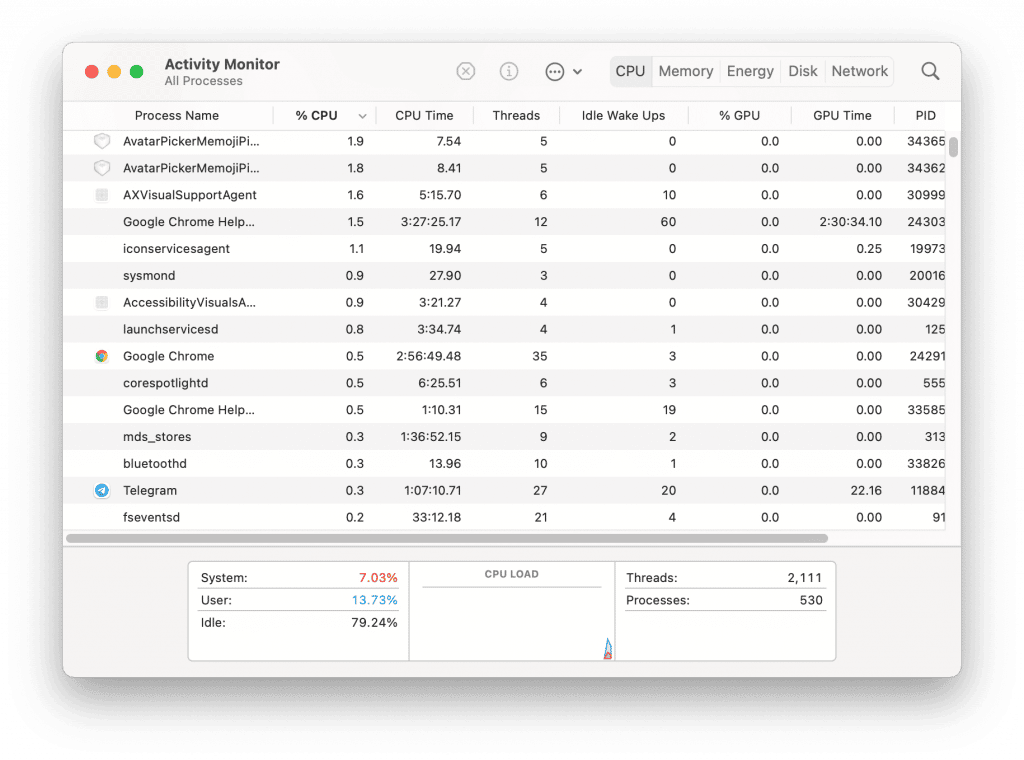Sort by the Process Name column header
Viewport: 1024px width, 760px height.
point(176,116)
